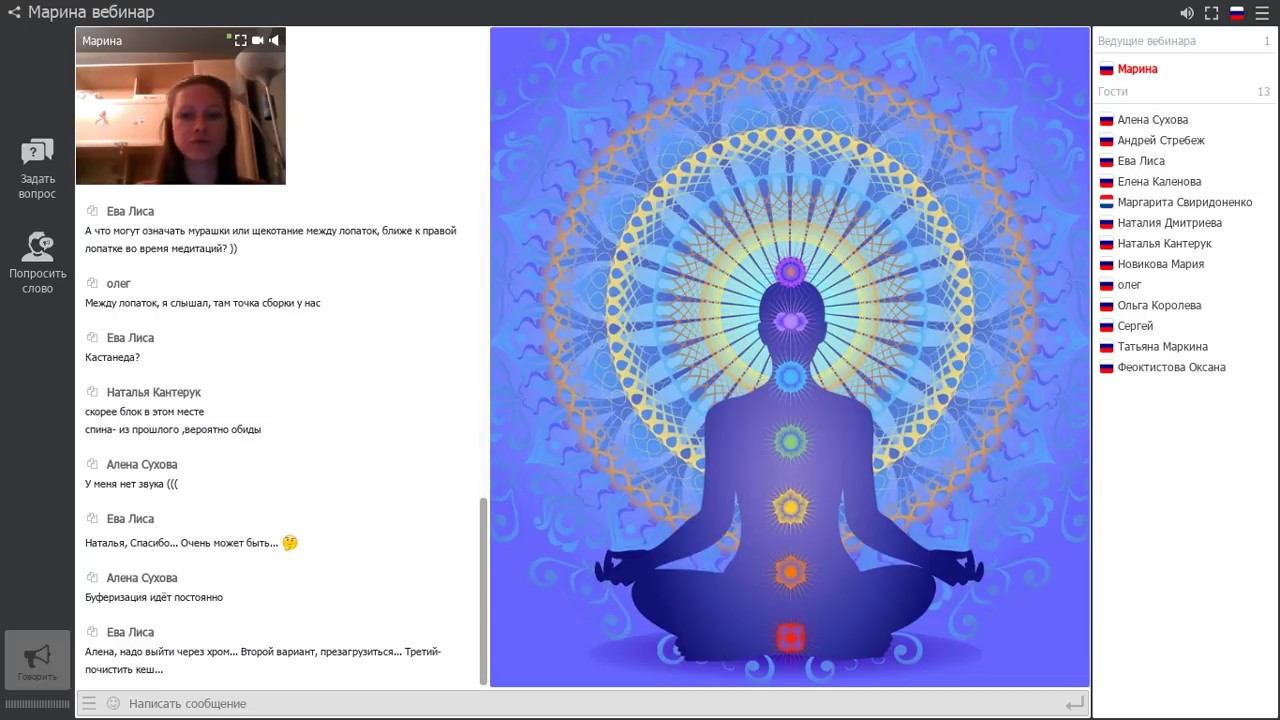Click reply icon on Алена Сухова's звука message
This screenshot has width=1280, height=720.
pyautogui.click(x=92, y=464)
